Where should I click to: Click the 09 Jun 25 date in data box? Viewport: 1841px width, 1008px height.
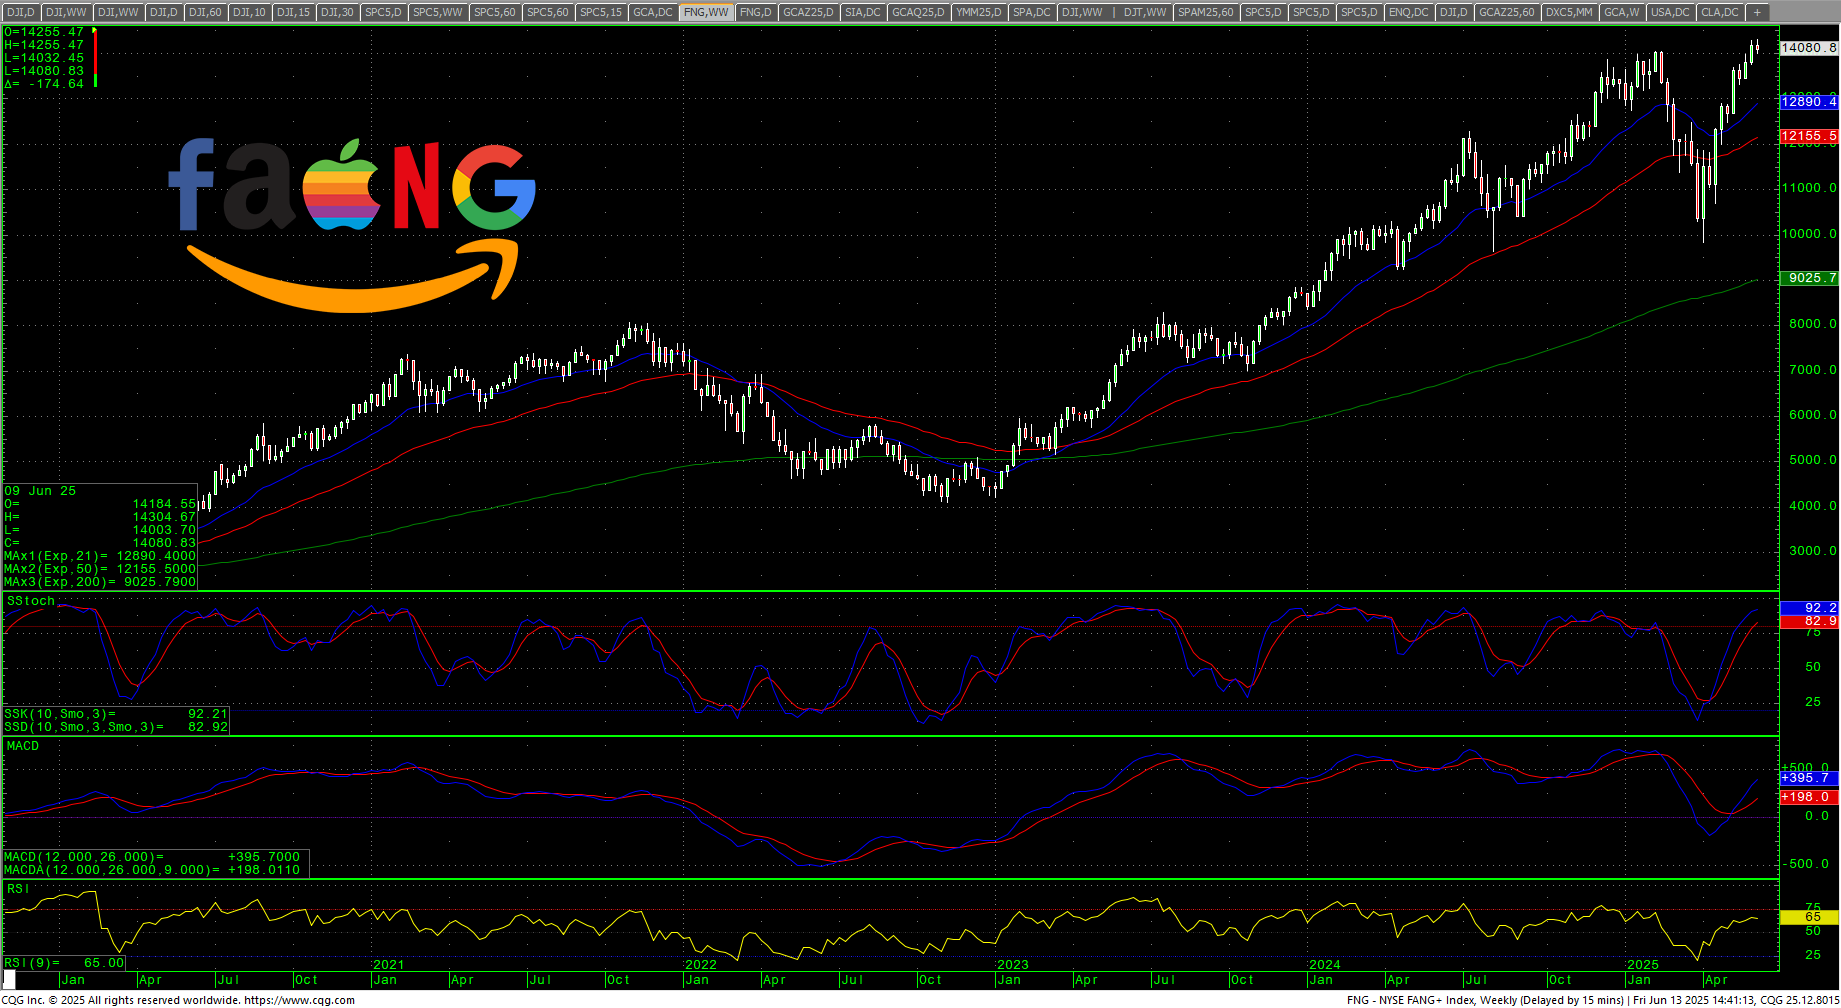coord(40,491)
